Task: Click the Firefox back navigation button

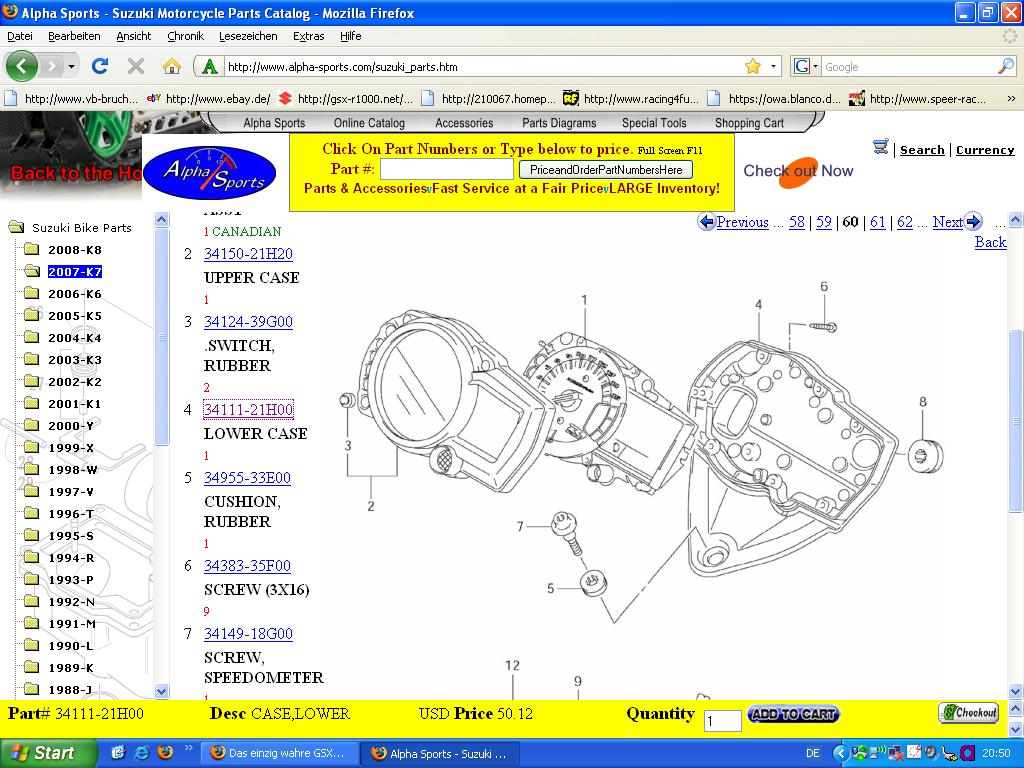Action: (x=22, y=66)
